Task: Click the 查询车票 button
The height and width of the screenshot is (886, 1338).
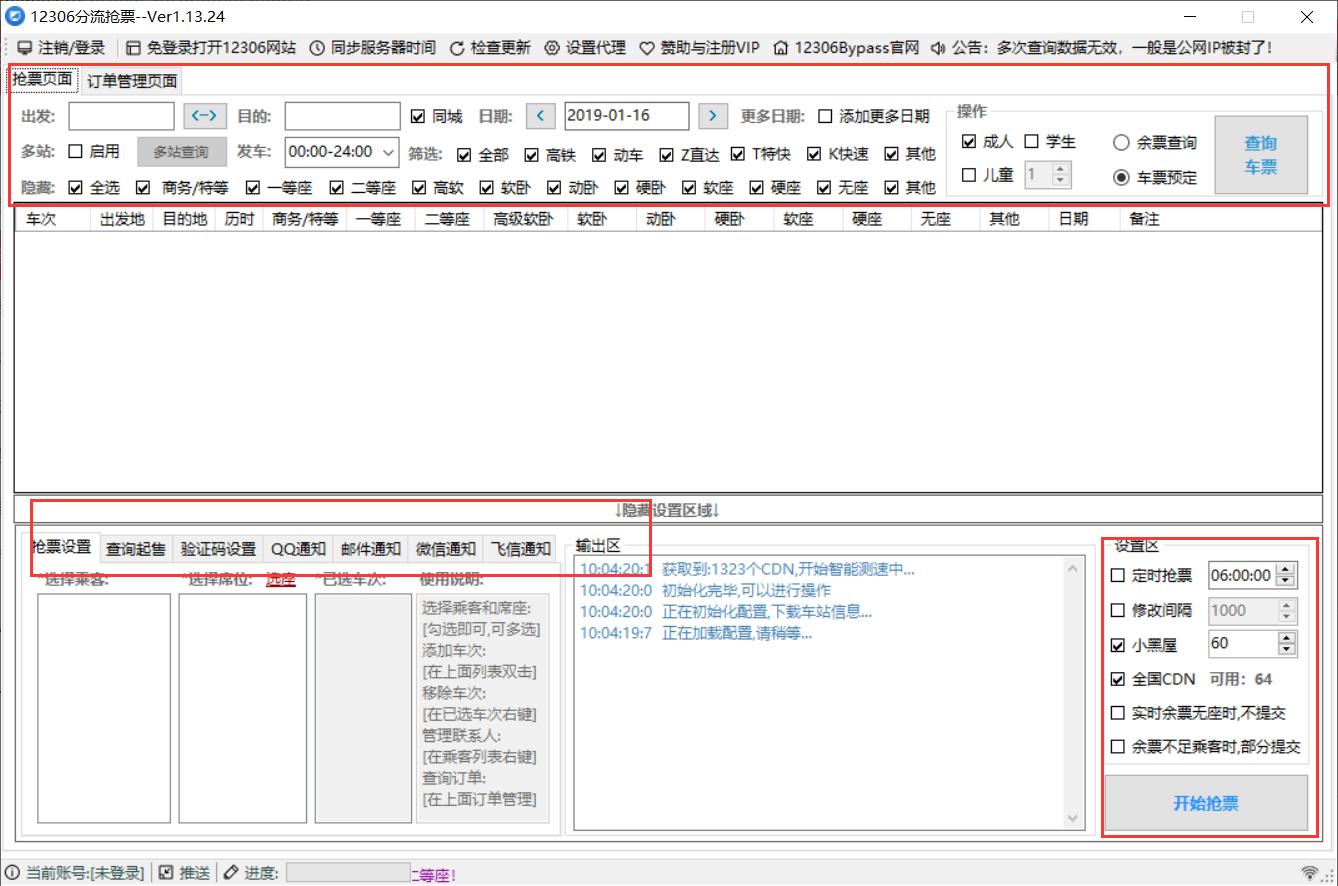Action: (x=1260, y=156)
